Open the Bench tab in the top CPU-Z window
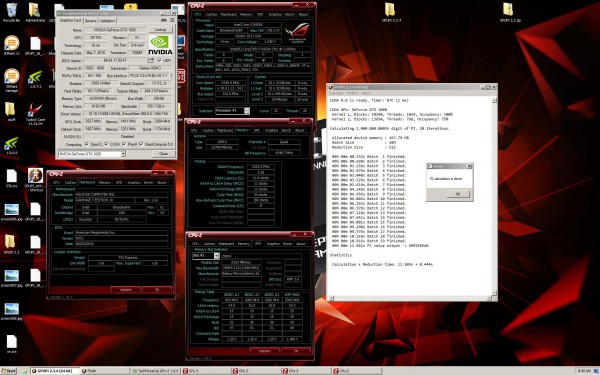This screenshot has height=375, width=600. point(290,15)
